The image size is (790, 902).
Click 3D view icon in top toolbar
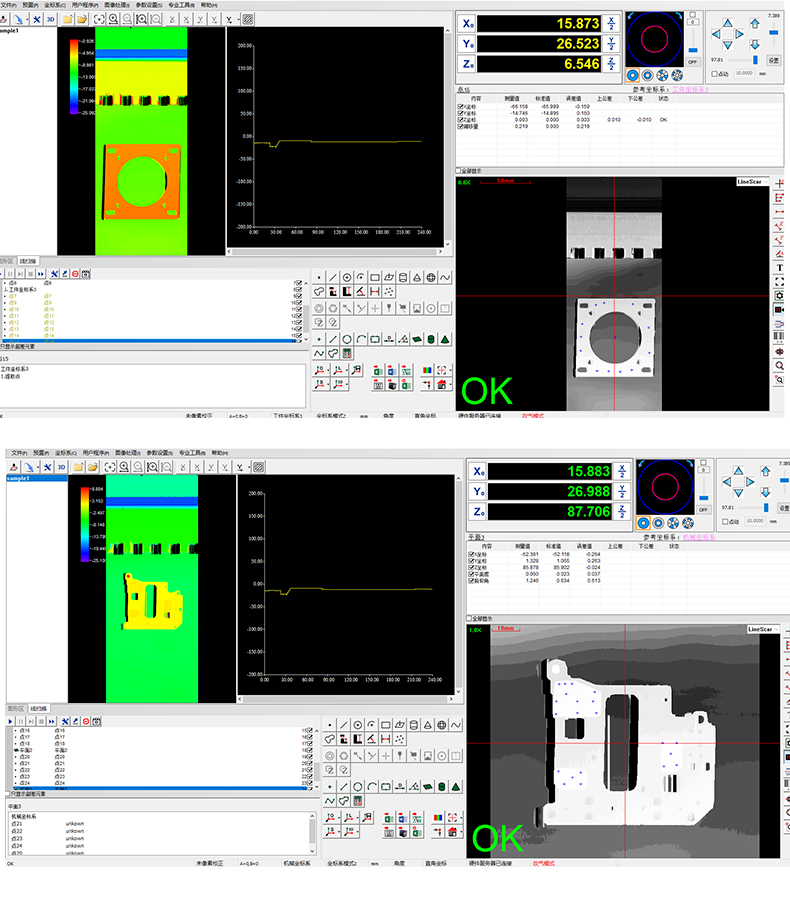coord(51,20)
